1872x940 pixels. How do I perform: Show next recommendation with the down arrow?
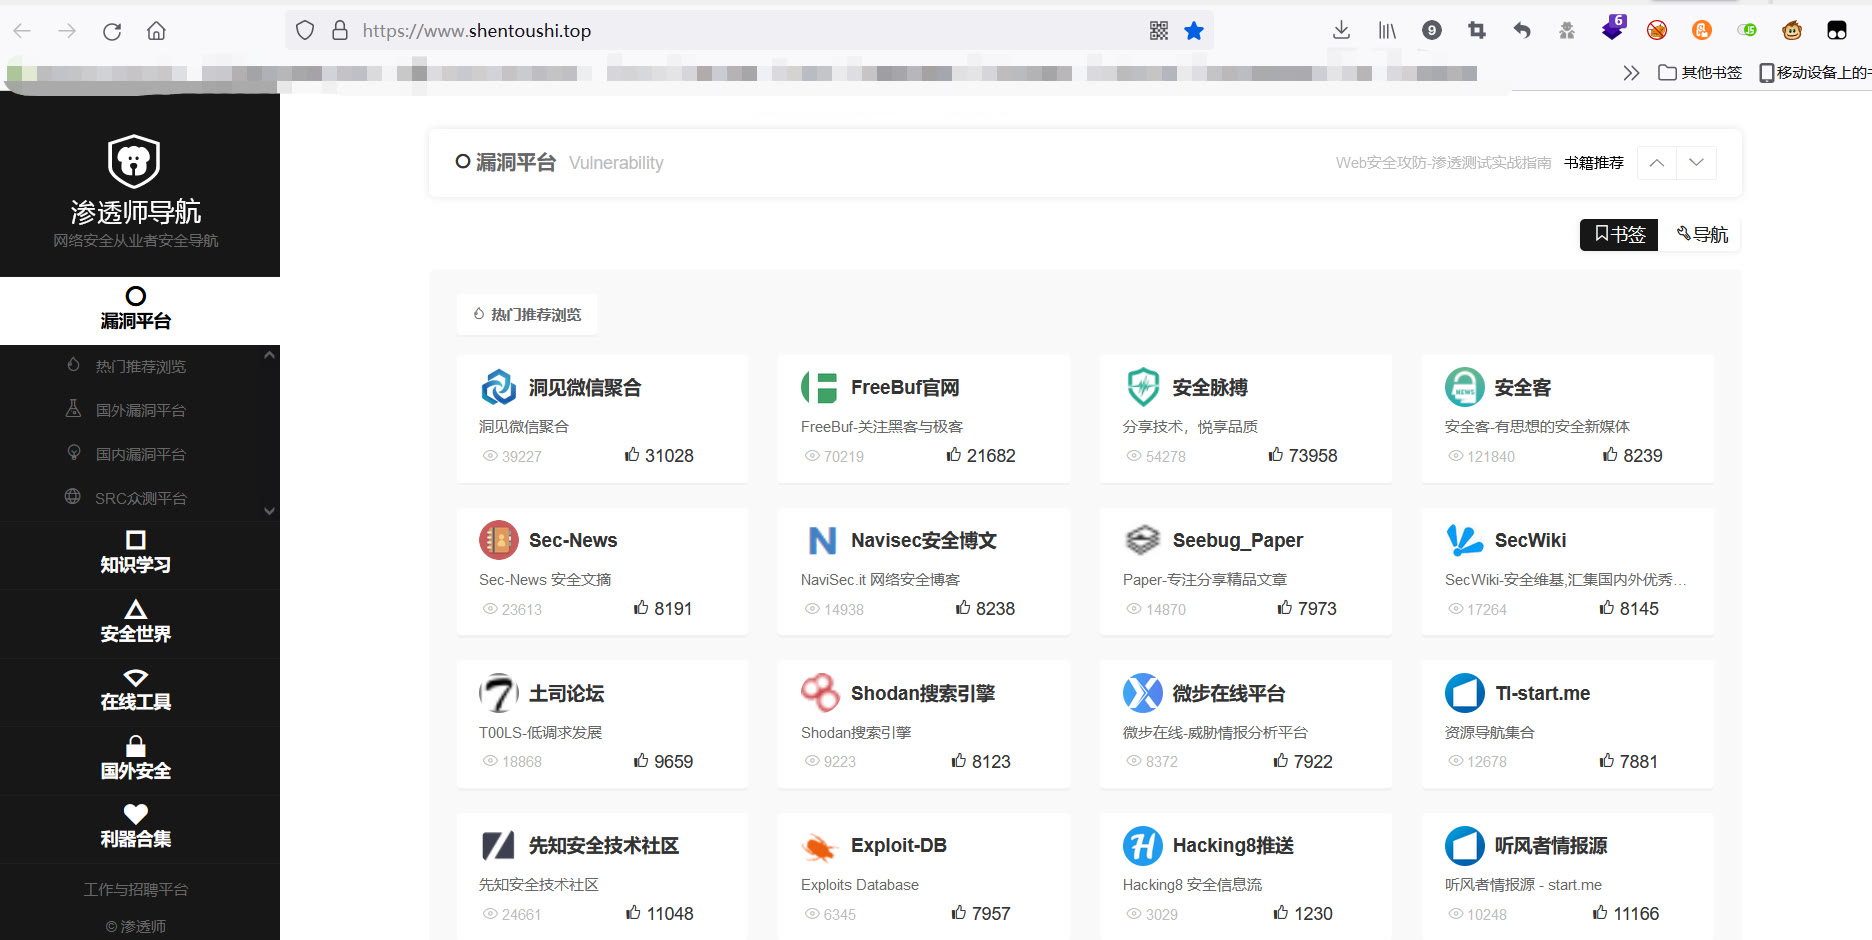[x=1697, y=163]
